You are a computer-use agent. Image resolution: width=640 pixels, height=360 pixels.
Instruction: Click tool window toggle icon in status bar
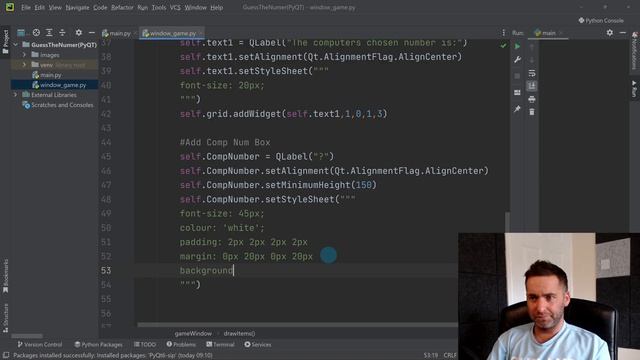(6, 355)
